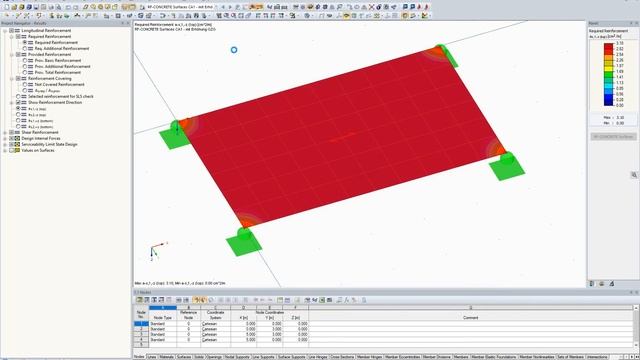Viewport: 640px width, 360px height.
Task: Click the vertical scrollbar of nodes table
Action: point(636,328)
